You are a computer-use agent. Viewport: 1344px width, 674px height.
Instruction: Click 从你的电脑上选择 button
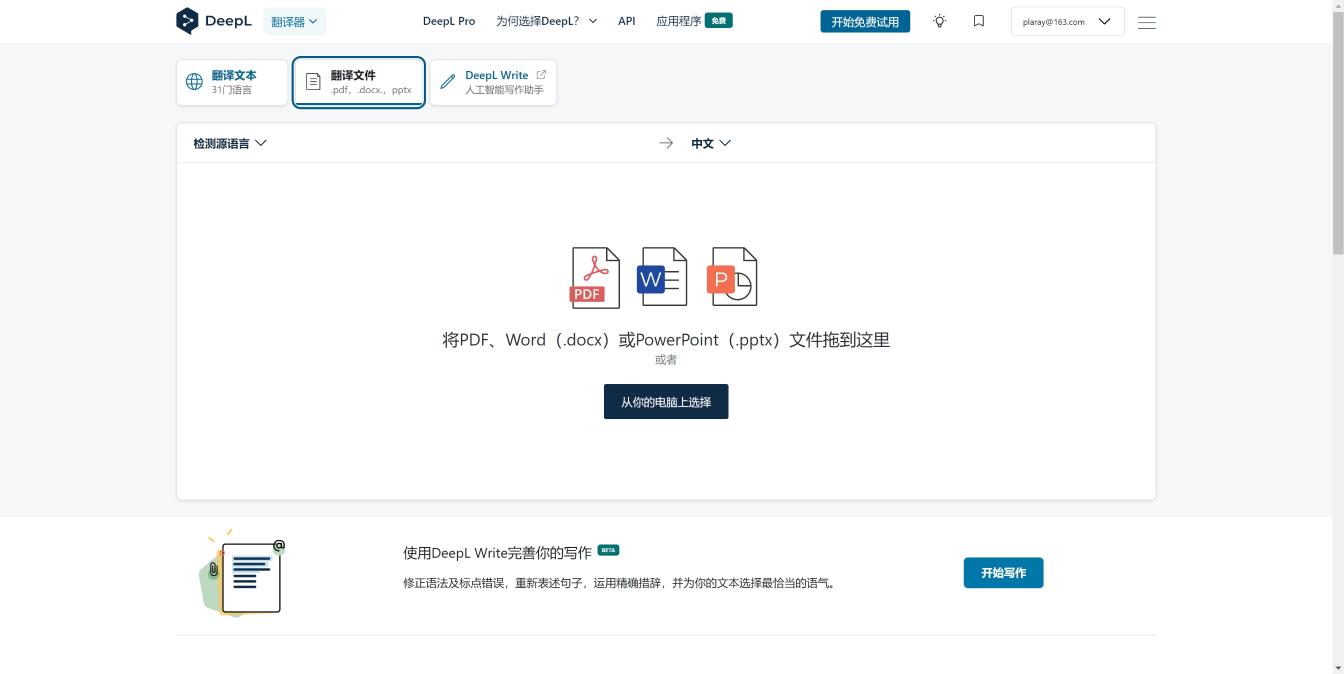(x=666, y=402)
